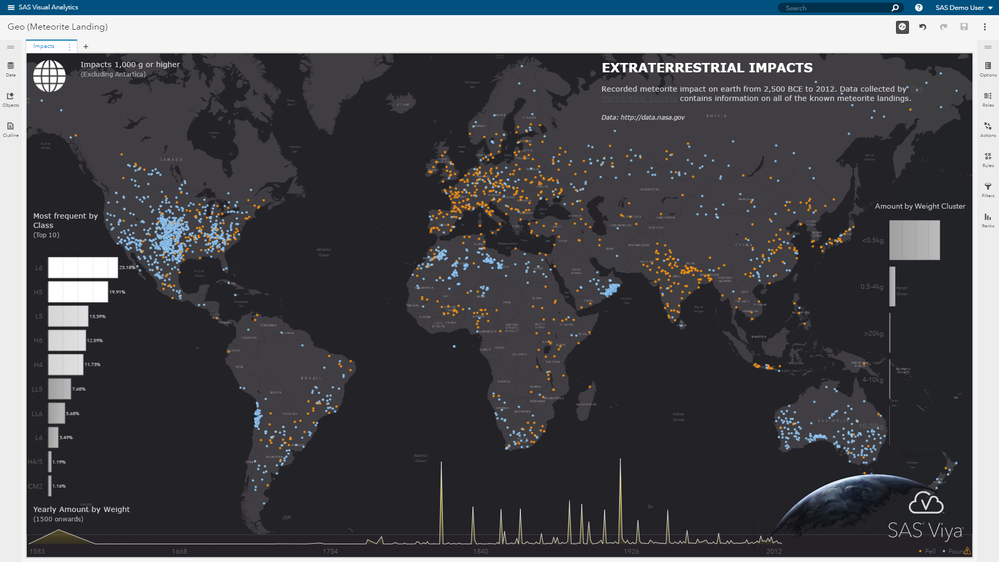Open the Filters pane
This screenshot has height=562, width=999.
coord(988,190)
